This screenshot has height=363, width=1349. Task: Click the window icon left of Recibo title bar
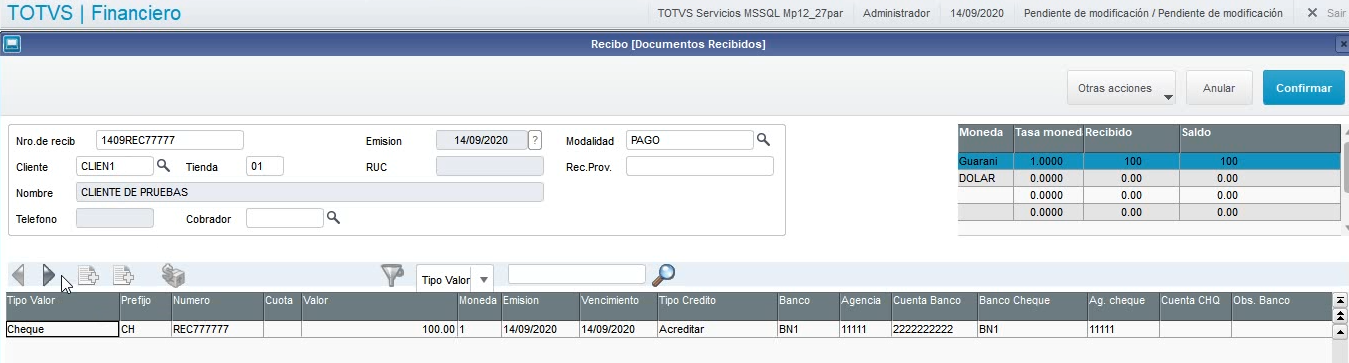tap(12, 44)
